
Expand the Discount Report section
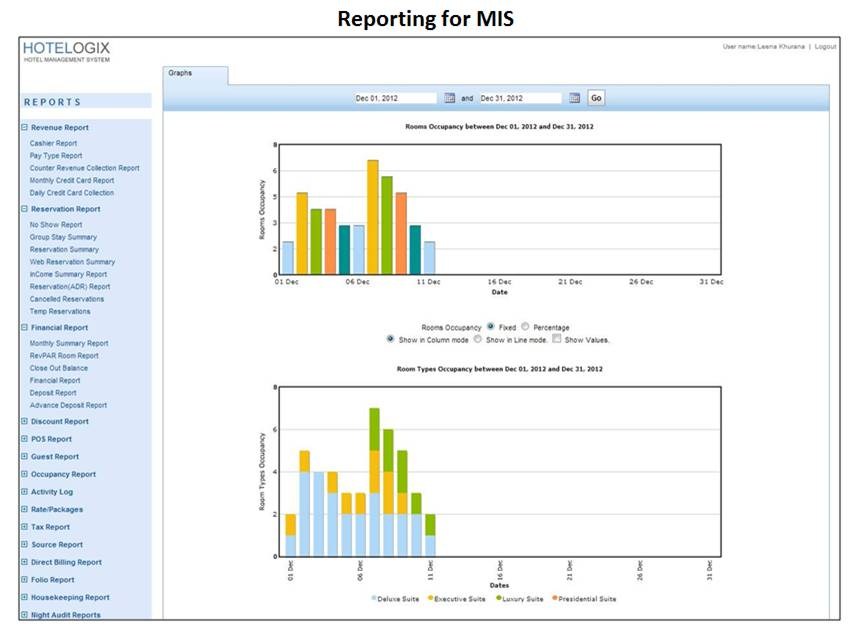[24, 421]
